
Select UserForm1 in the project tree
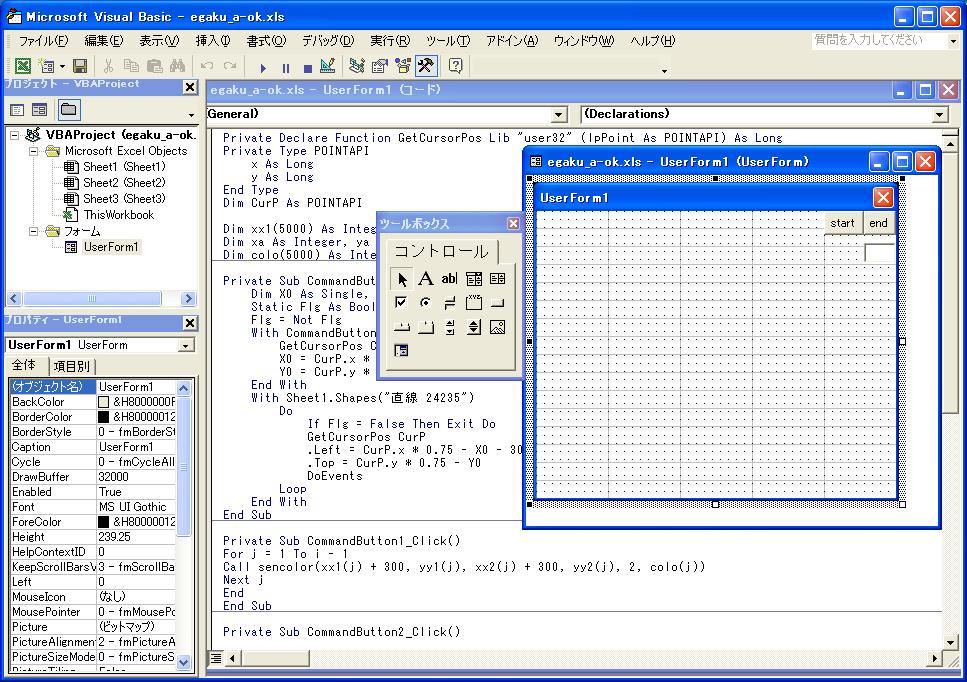[x=111, y=247]
